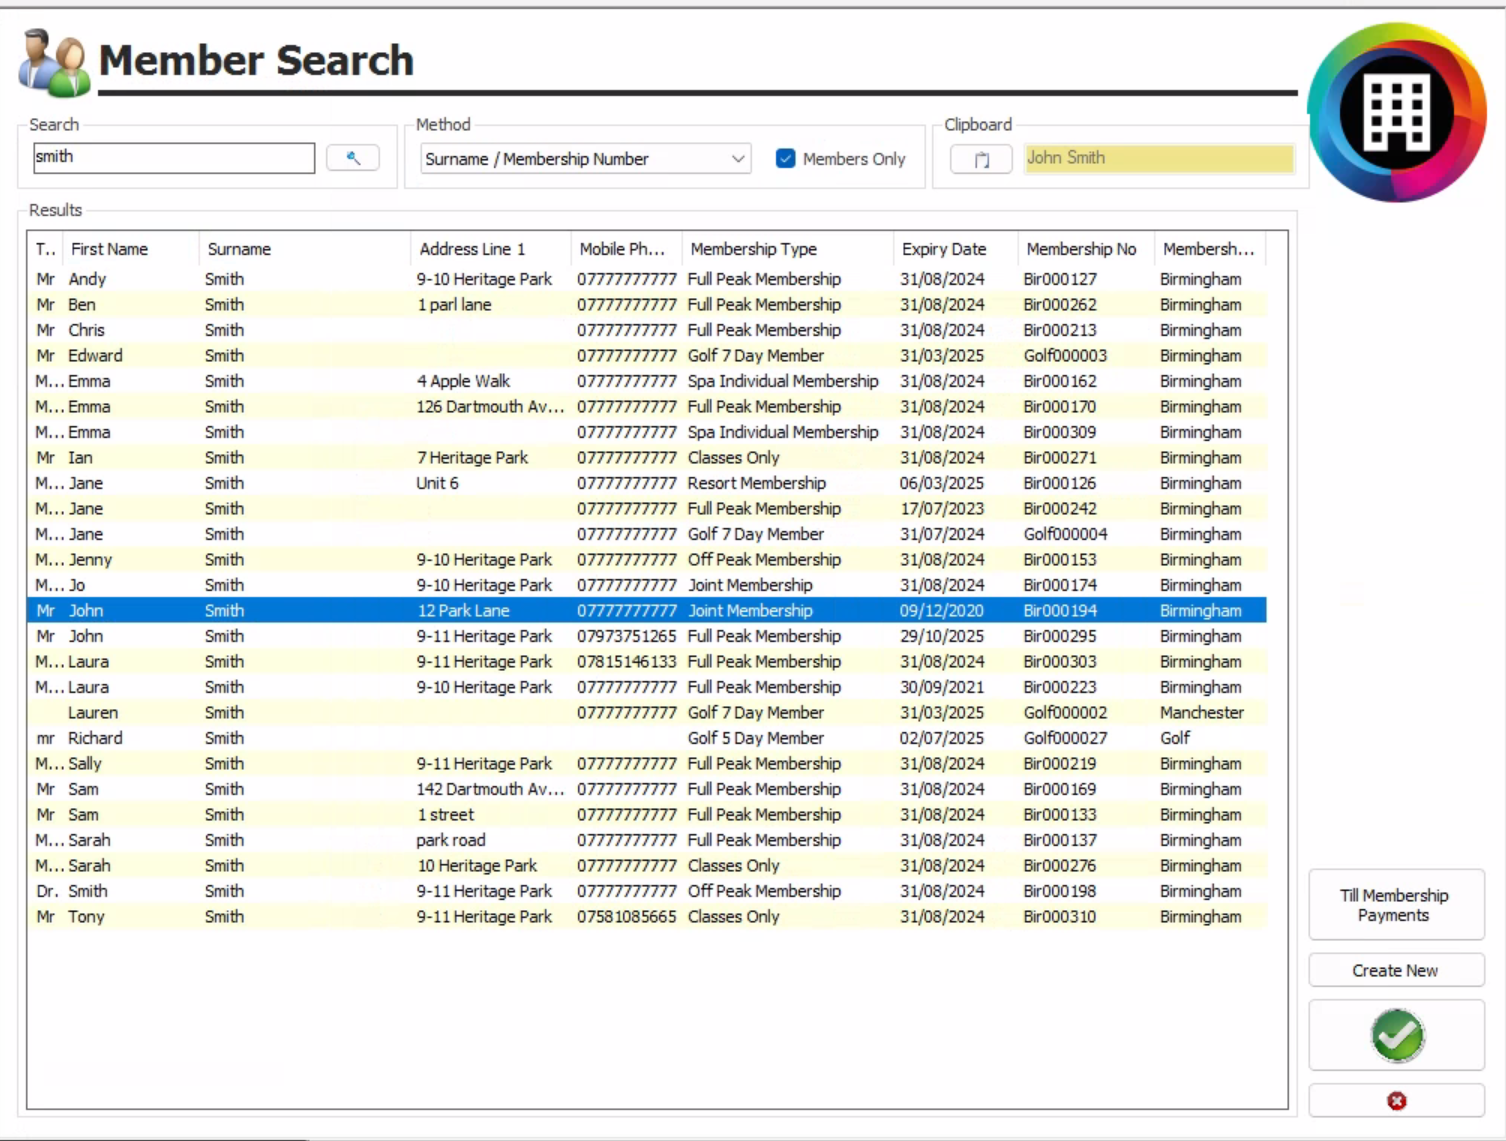Select Emma Smith with number Bir000170
The height and width of the screenshot is (1141, 1506).
coord(647,407)
